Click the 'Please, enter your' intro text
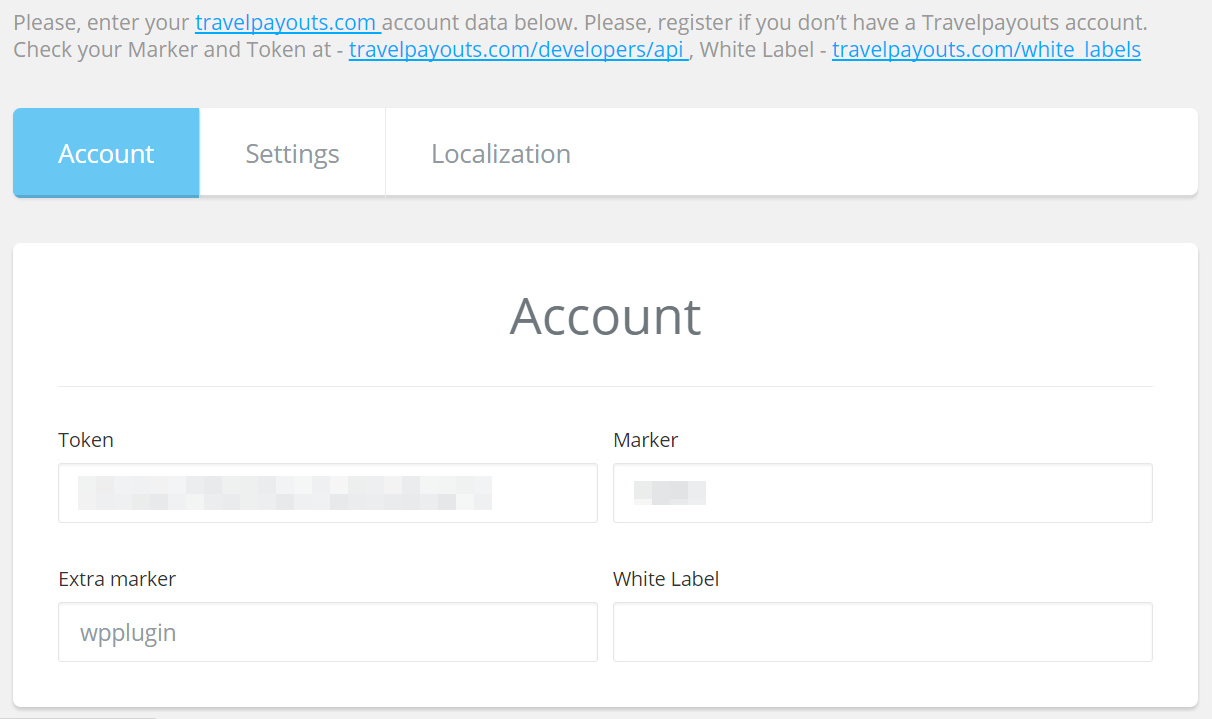The height and width of the screenshot is (719, 1212). [x=102, y=22]
